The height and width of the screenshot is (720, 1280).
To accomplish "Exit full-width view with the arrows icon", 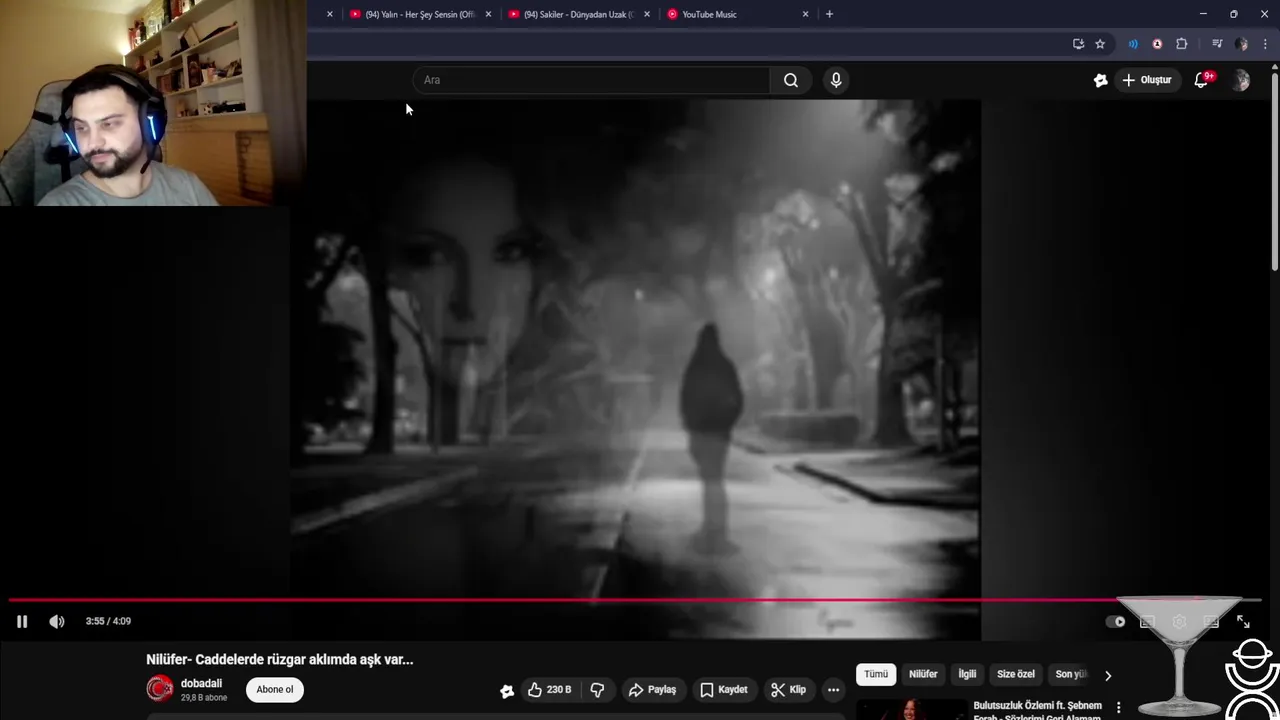I will (1243, 621).
